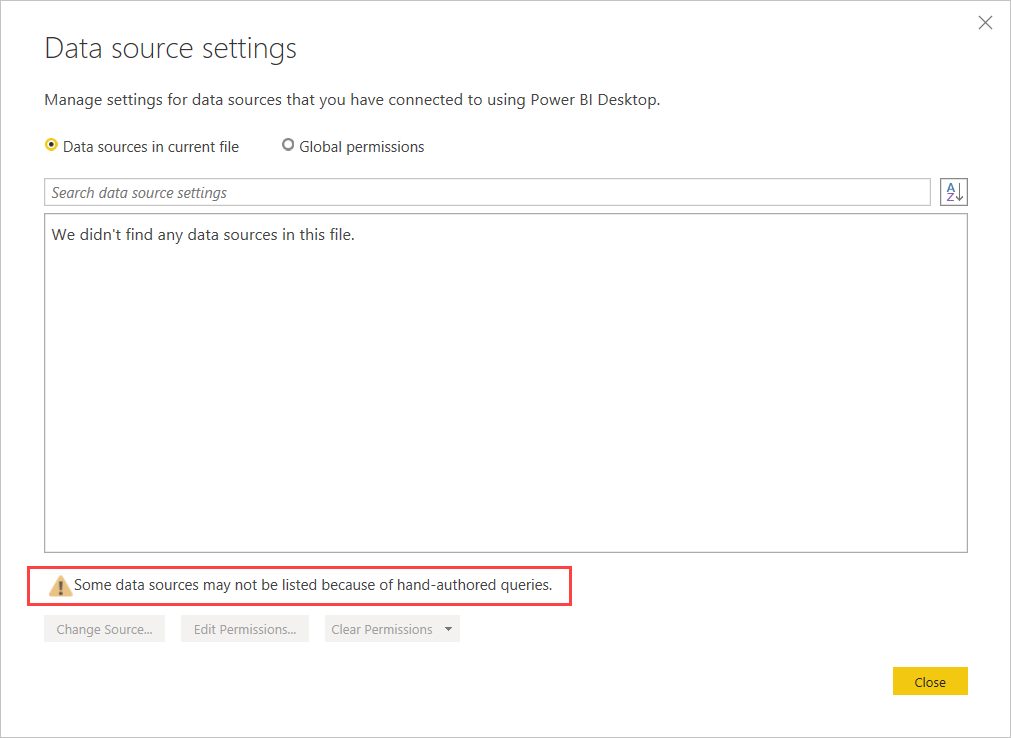The height and width of the screenshot is (738, 1011).
Task: Click the A-Z sort icon
Action: (954, 192)
